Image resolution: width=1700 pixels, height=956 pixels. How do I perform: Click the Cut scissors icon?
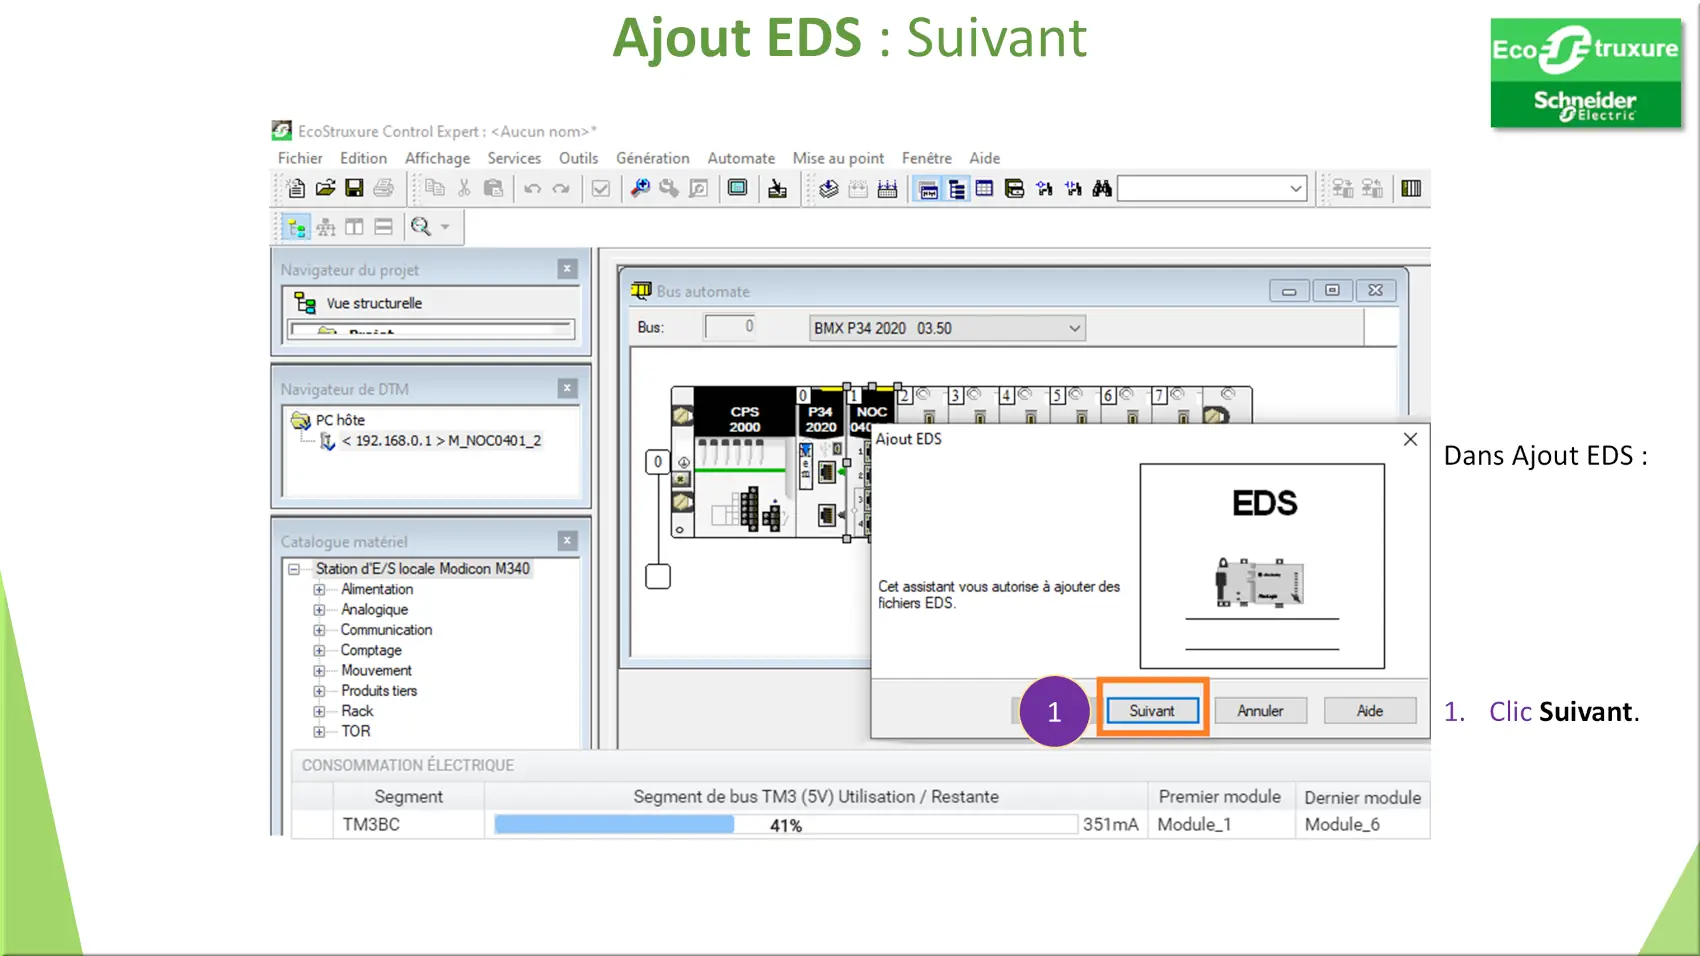[464, 188]
